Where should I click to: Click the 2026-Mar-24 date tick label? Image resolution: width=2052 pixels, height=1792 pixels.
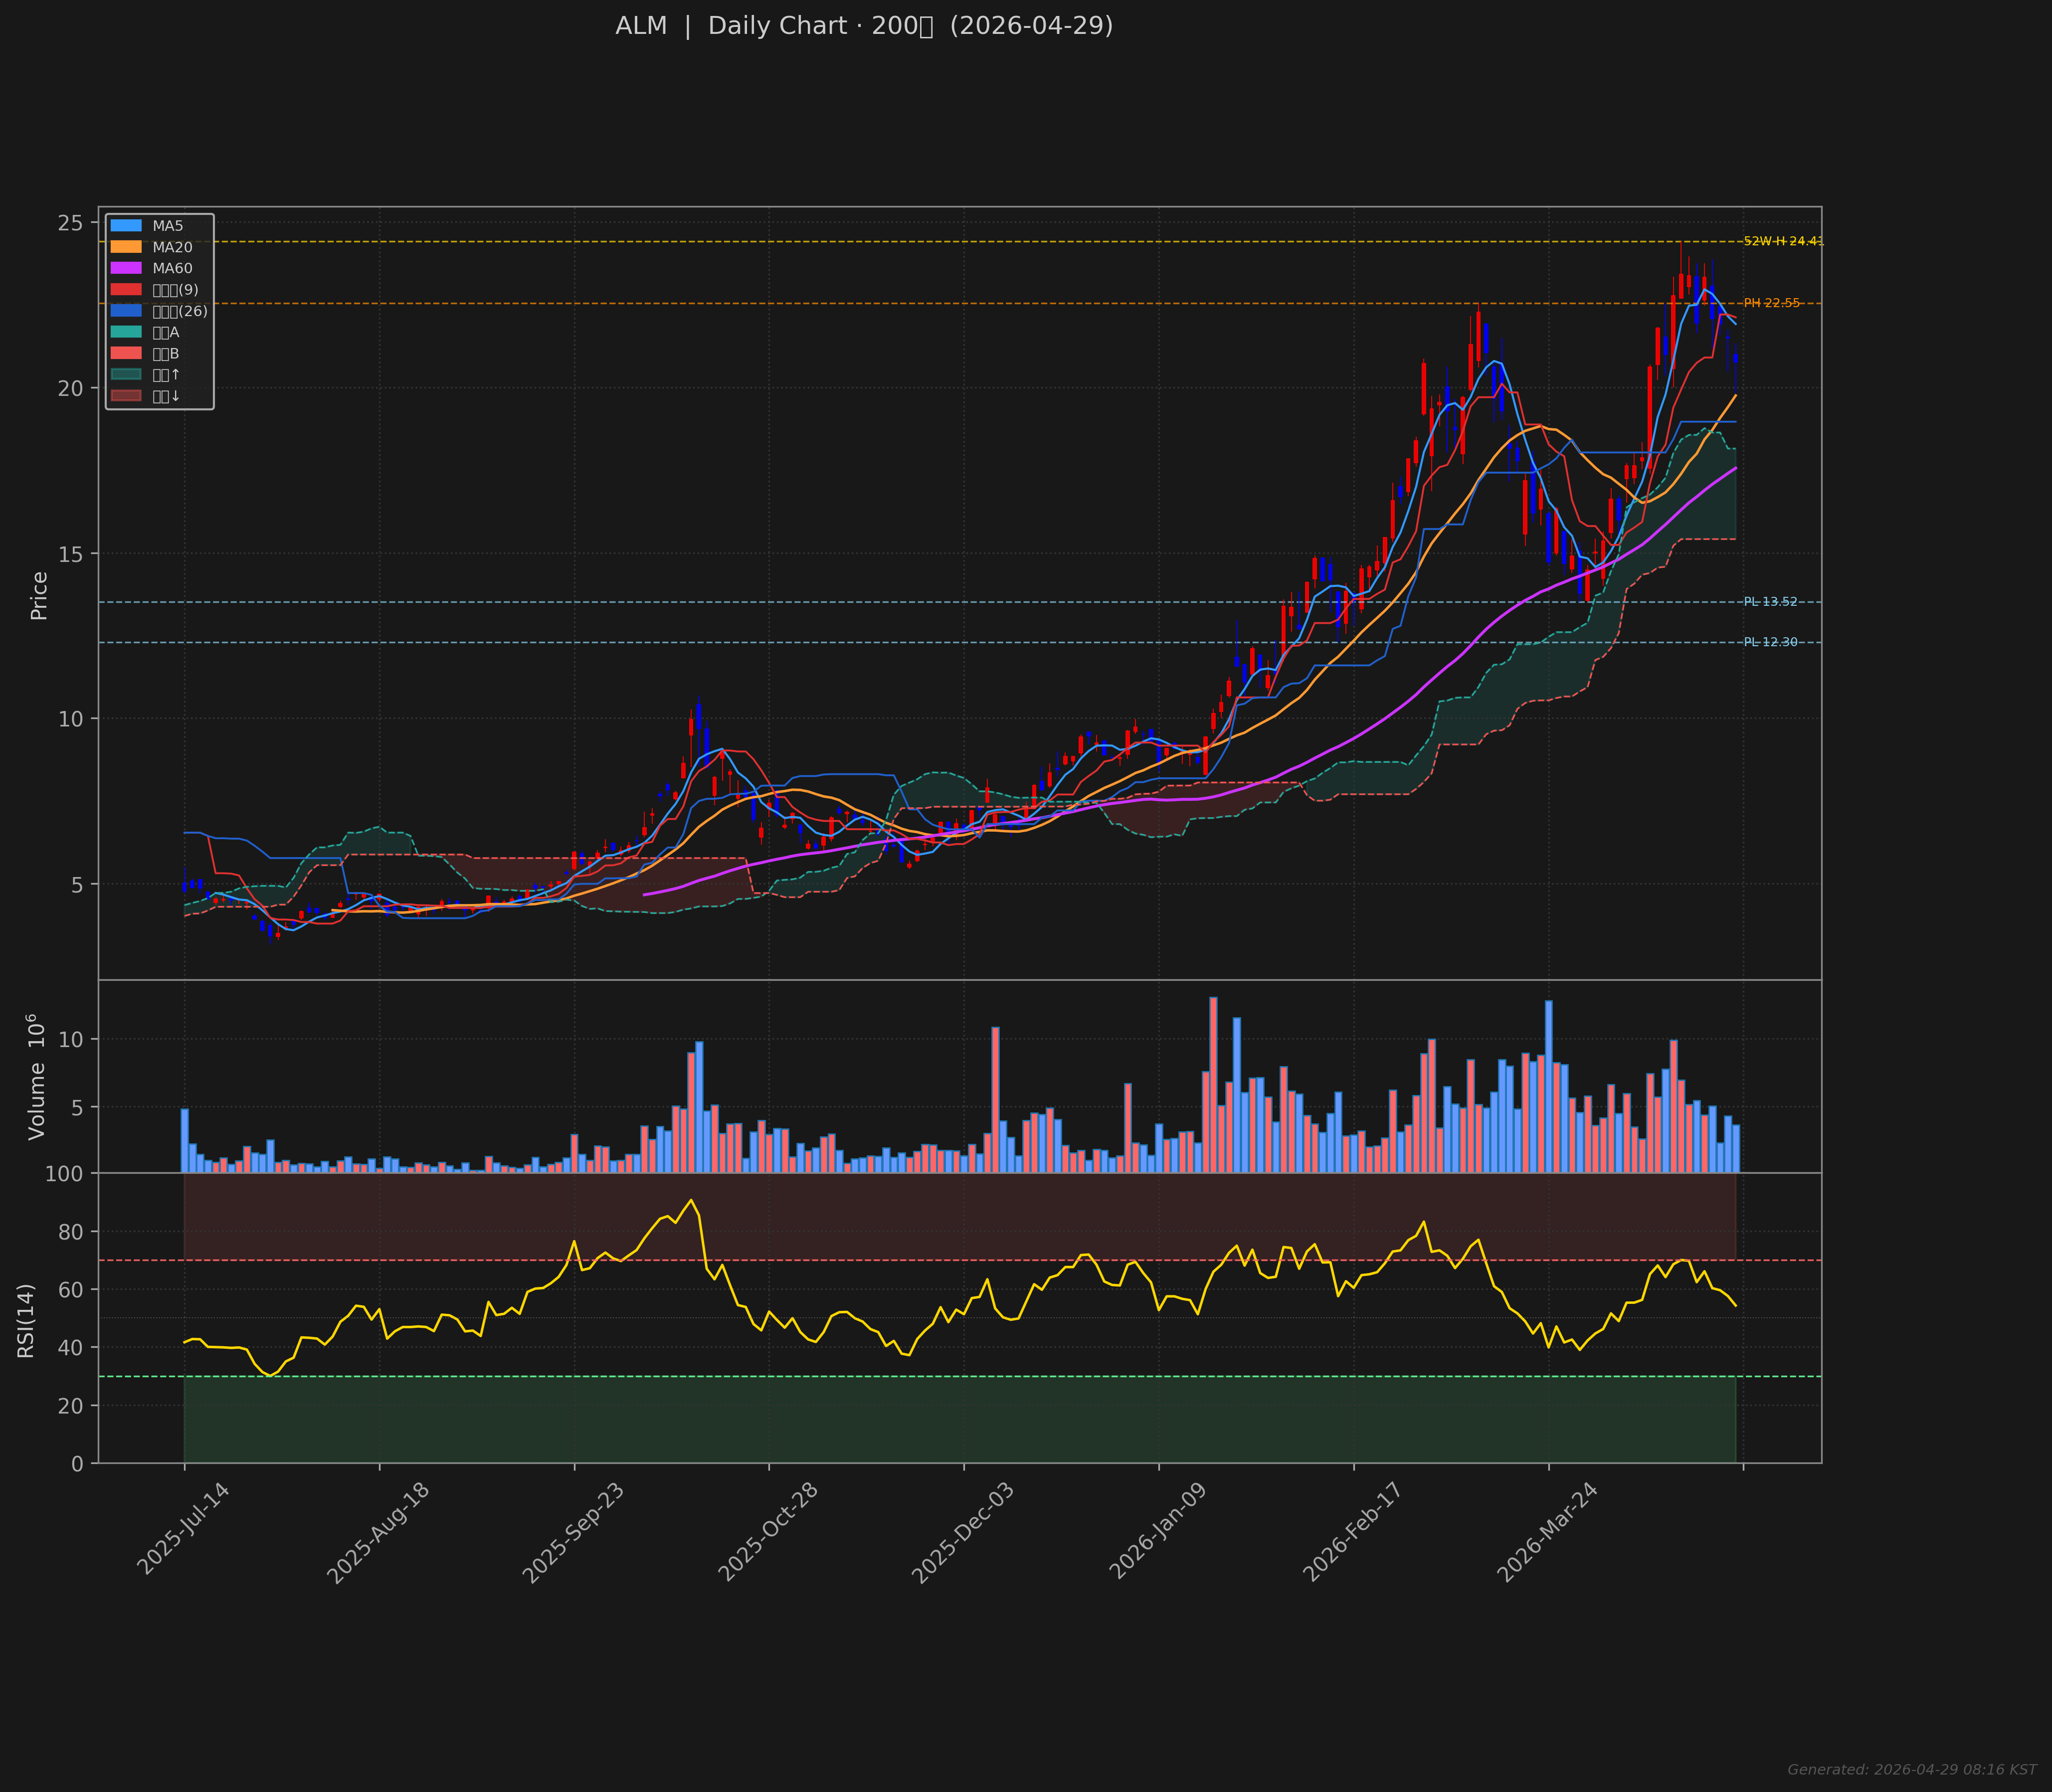pos(1547,1532)
